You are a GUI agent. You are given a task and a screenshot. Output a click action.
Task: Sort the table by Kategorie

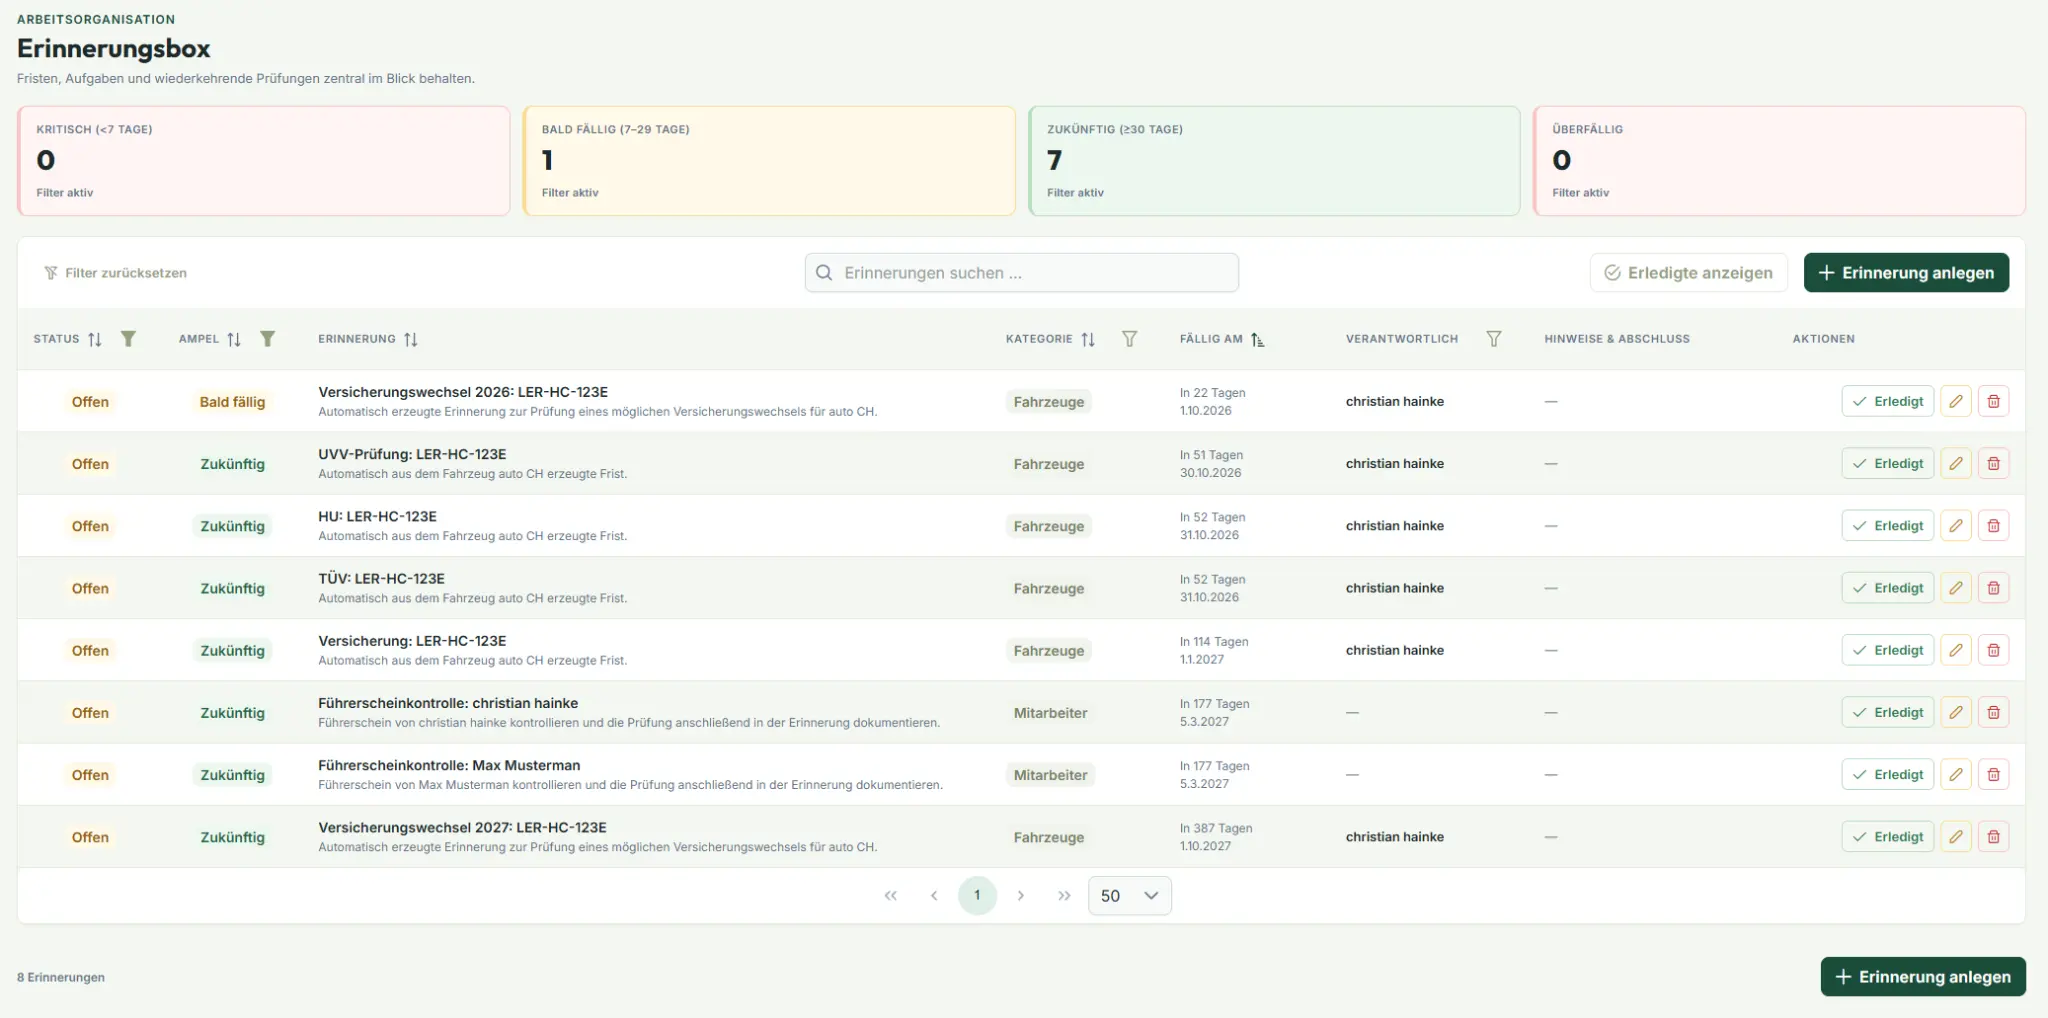(1088, 339)
